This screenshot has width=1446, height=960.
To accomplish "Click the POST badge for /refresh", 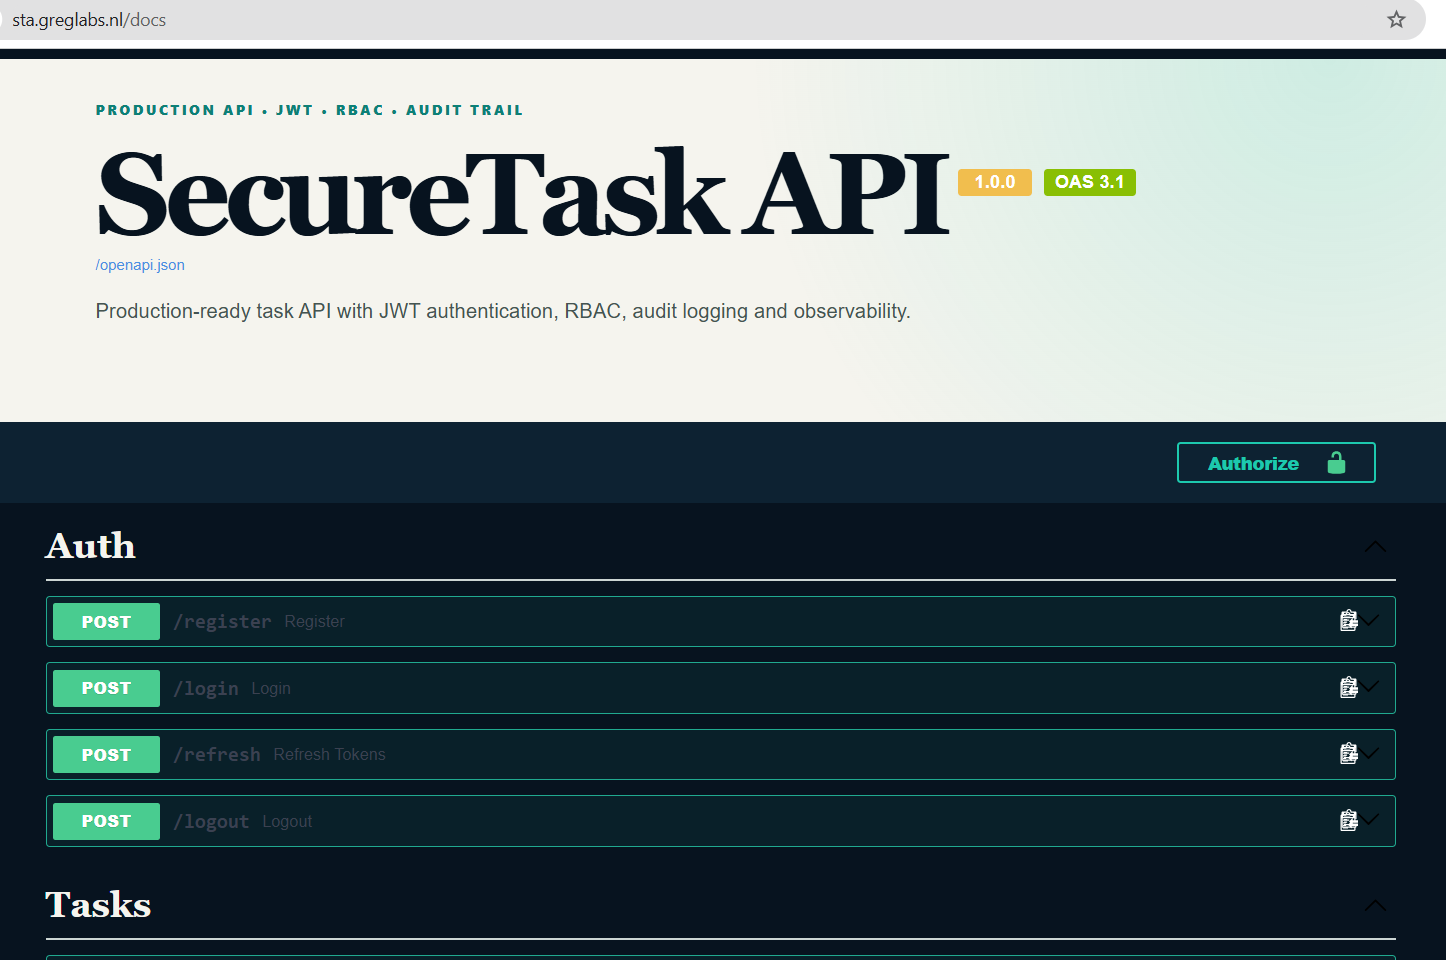I will [106, 754].
